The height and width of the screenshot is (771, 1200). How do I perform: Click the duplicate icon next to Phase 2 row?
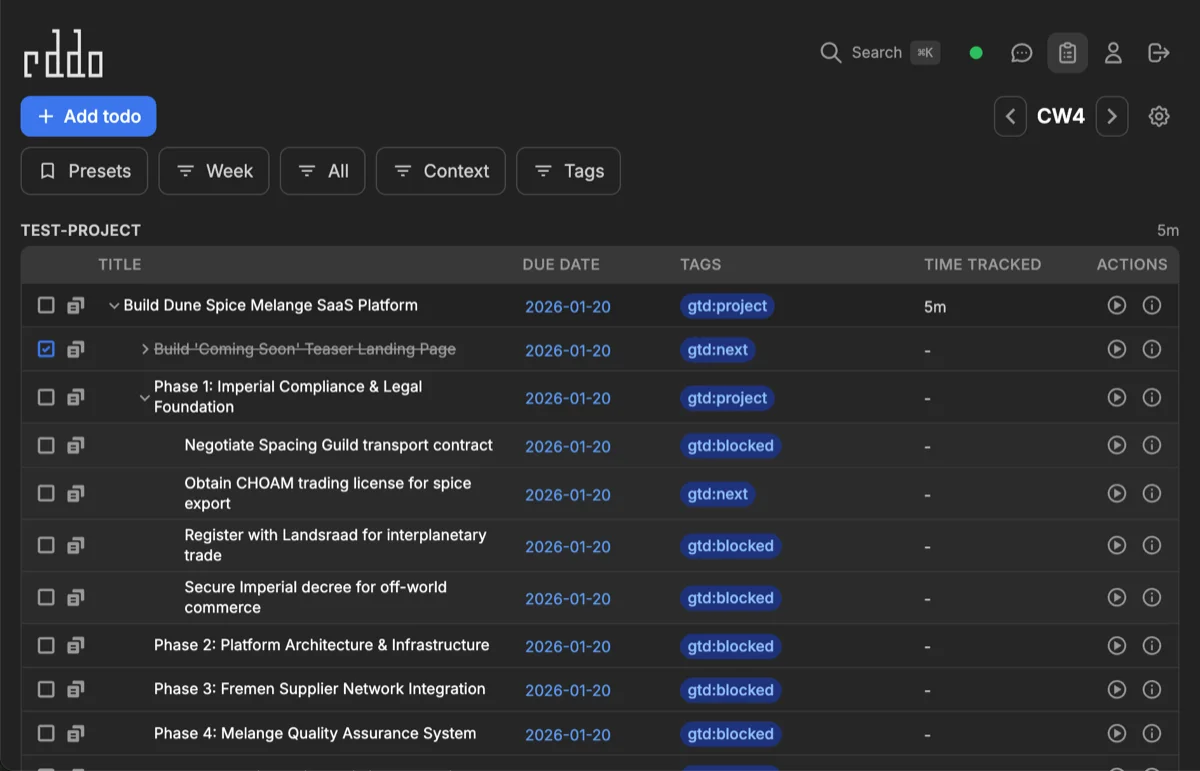click(75, 645)
